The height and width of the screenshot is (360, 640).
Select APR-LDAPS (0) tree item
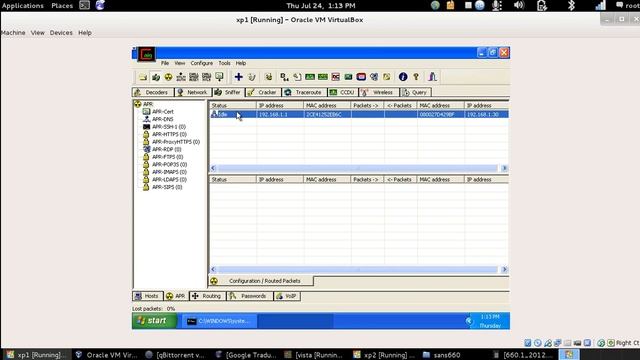169,180
